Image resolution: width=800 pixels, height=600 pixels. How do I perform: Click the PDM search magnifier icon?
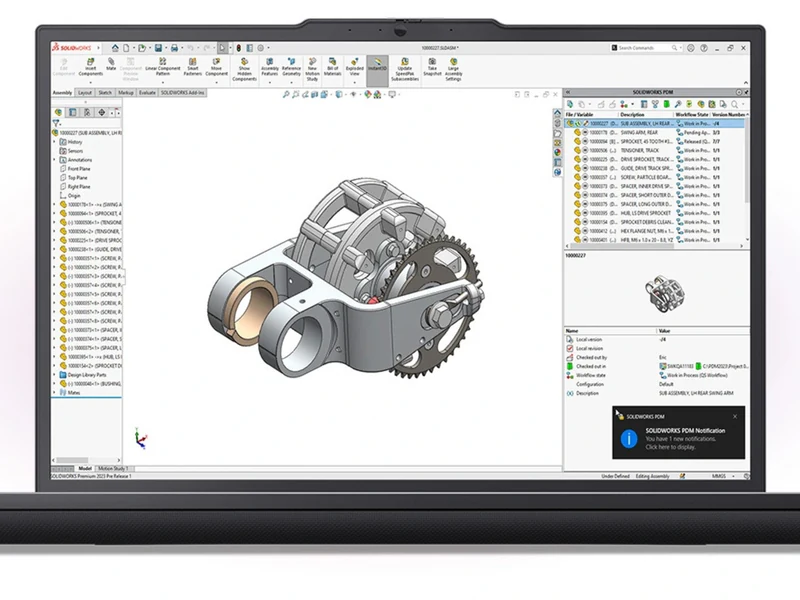pos(735,104)
